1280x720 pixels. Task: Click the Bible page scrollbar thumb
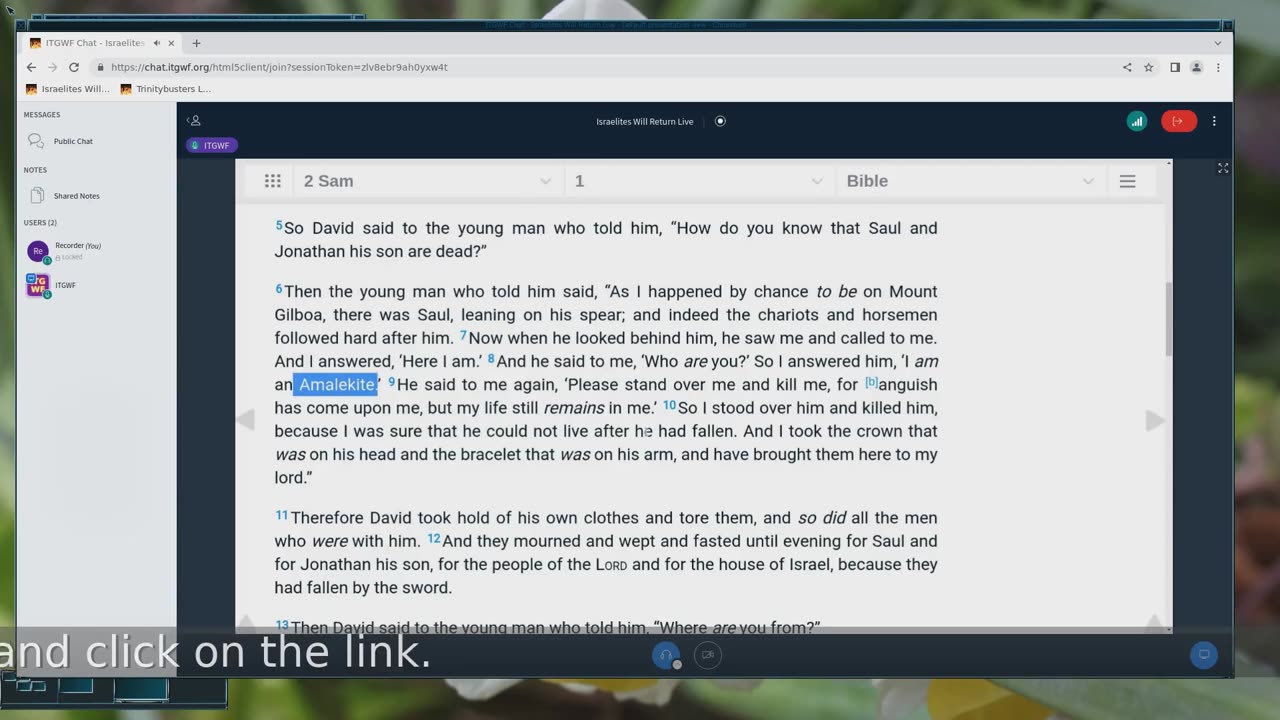[x=1168, y=318]
